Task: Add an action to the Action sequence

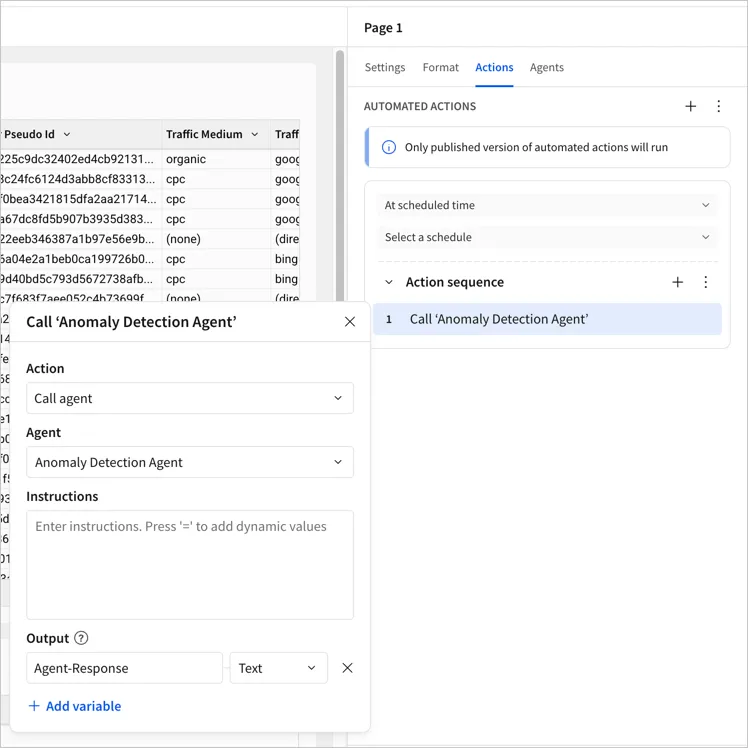Action: tap(677, 282)
